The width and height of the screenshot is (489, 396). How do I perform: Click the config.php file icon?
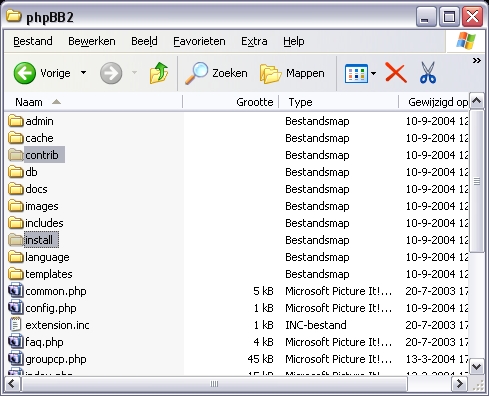point(16,307)
